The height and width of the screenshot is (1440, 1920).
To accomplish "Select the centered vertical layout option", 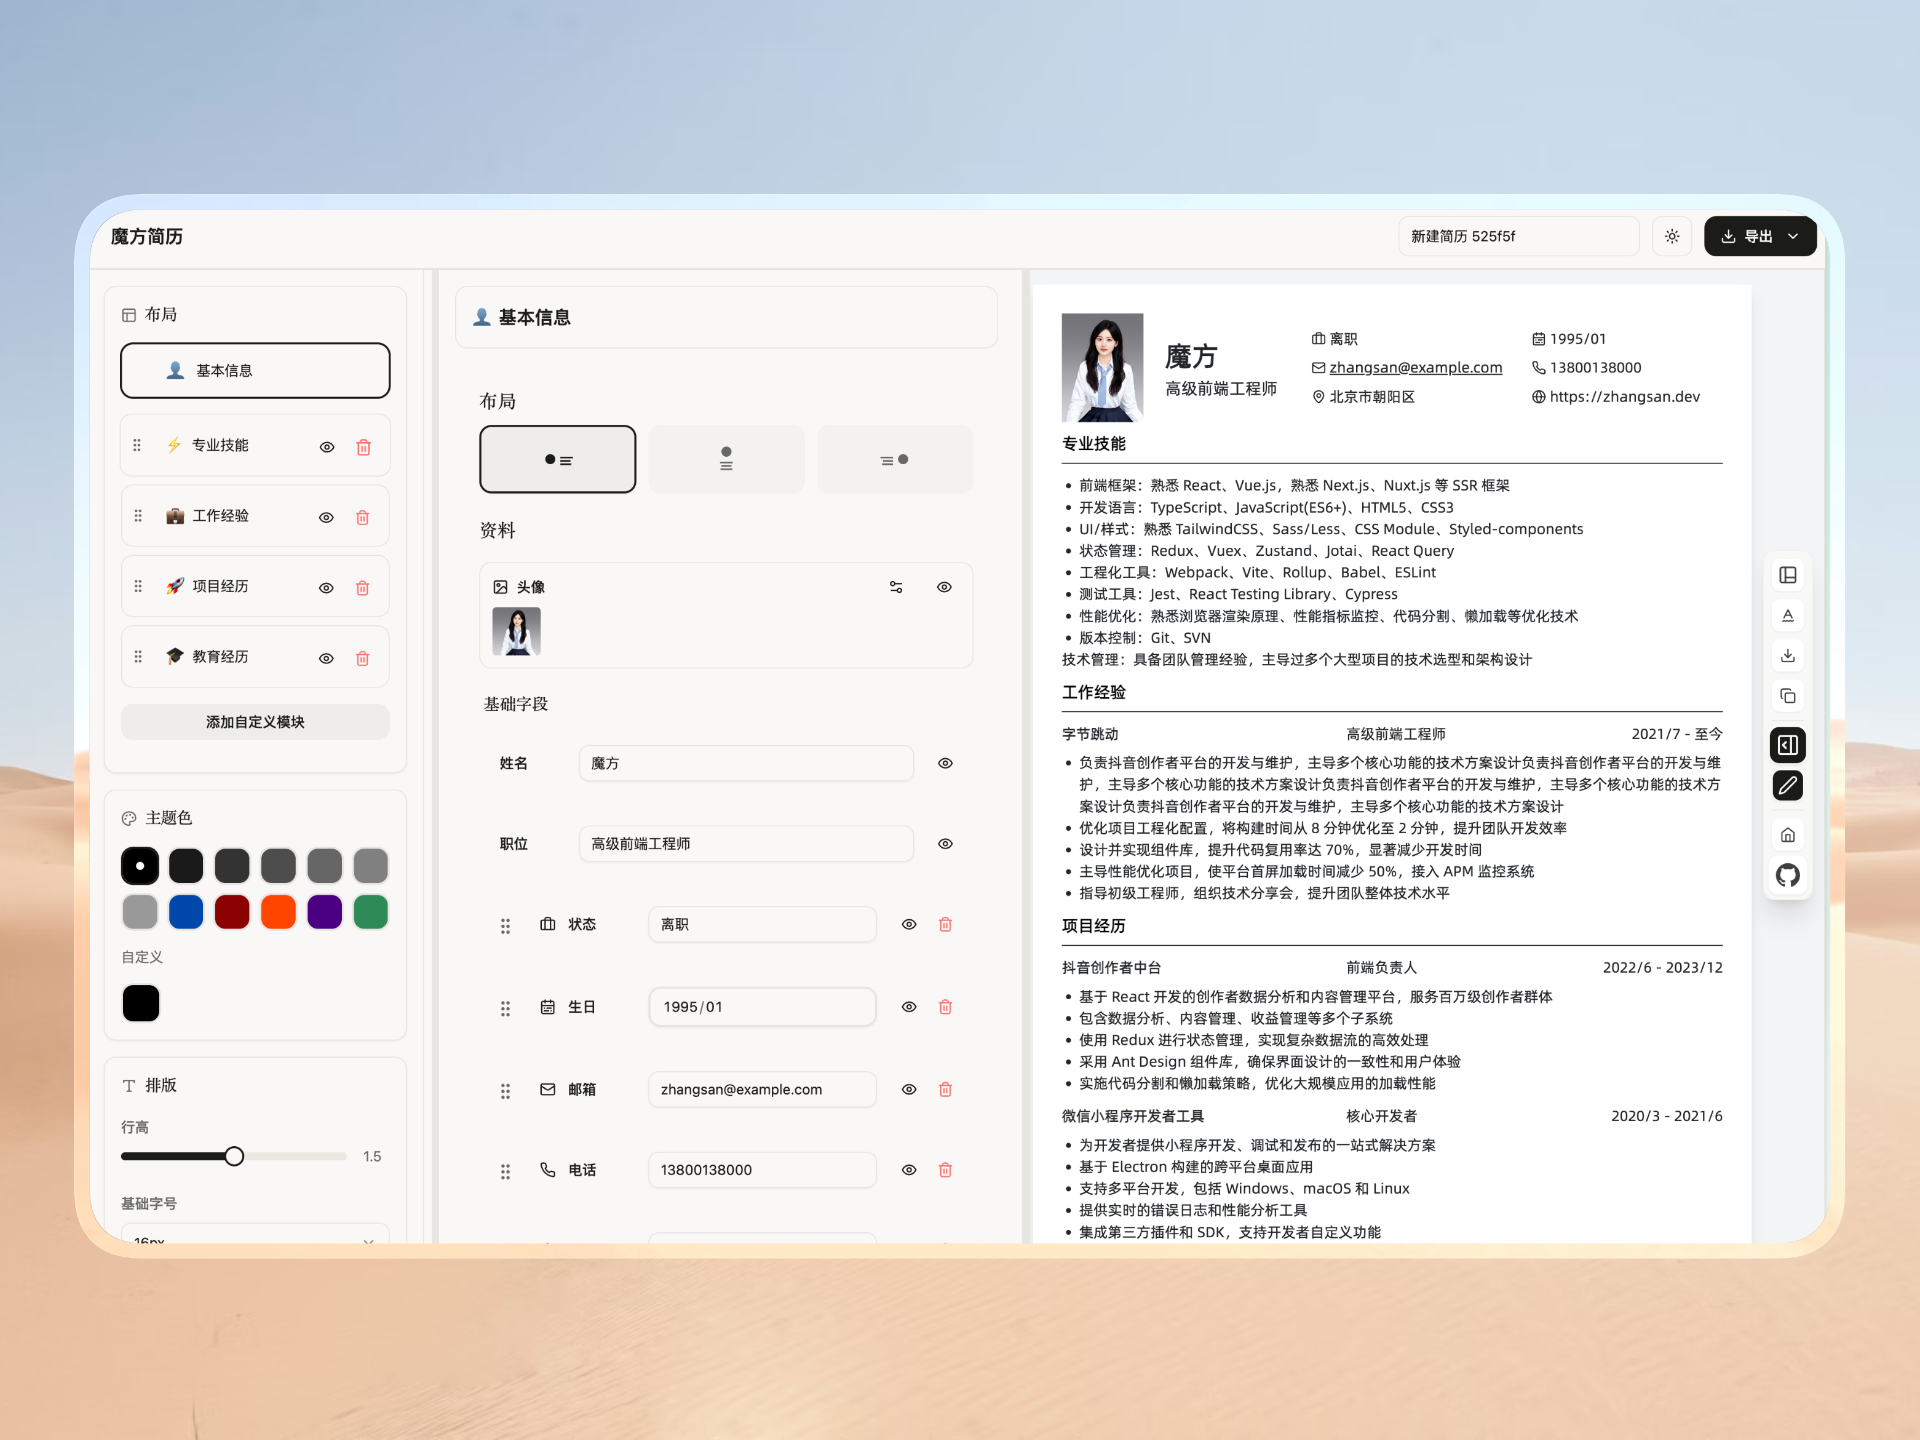I will 726,459.
